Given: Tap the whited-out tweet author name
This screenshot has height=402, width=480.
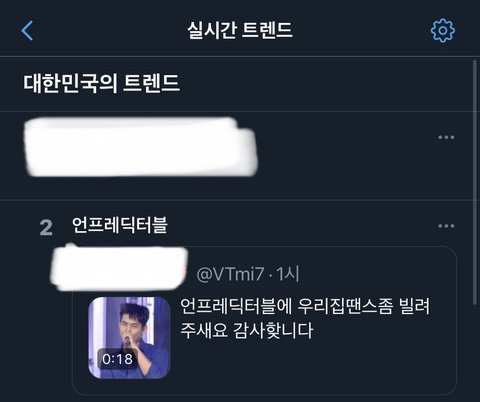Looking at the screenshot, I should pos(119,269).
